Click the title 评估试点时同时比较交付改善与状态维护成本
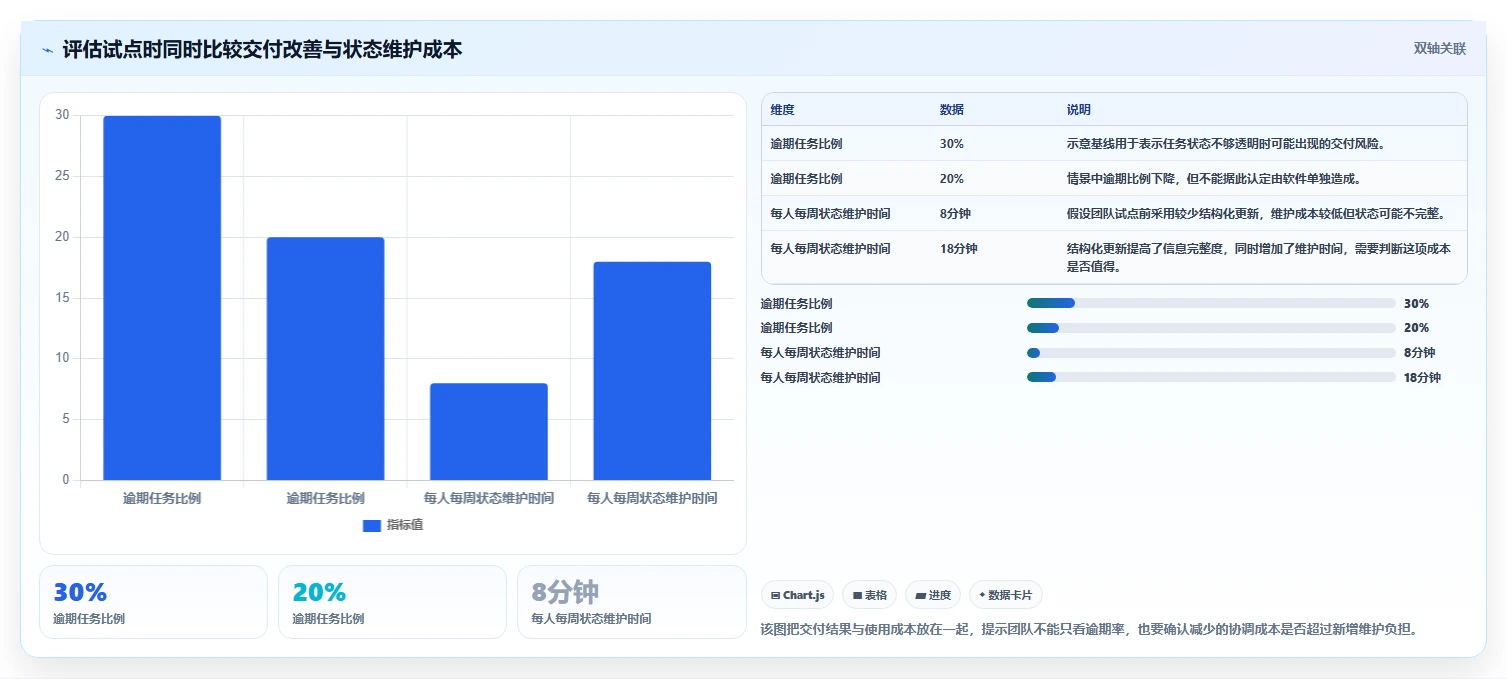The width and height of the screenshot is (1507, 679). [262, 50]
